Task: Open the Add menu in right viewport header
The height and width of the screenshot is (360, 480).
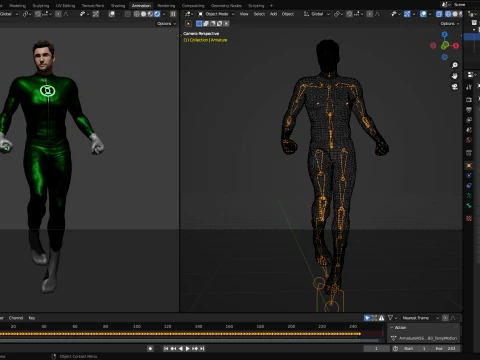Action: [273, 14]
